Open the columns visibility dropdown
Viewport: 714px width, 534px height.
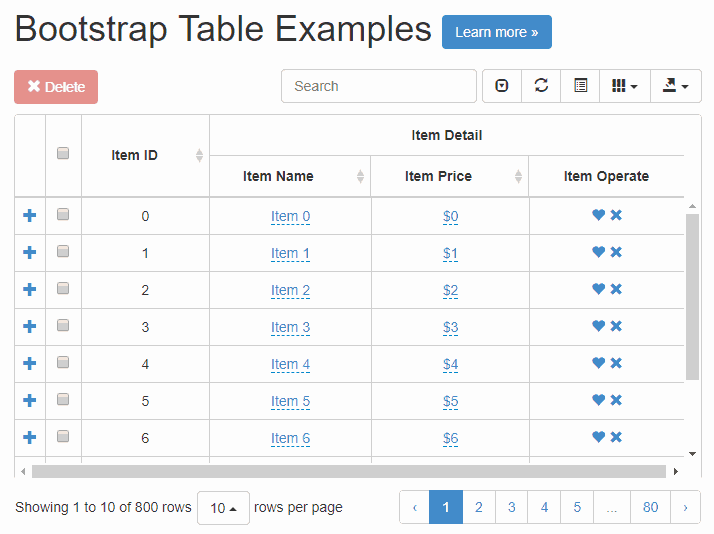[624, 86]
